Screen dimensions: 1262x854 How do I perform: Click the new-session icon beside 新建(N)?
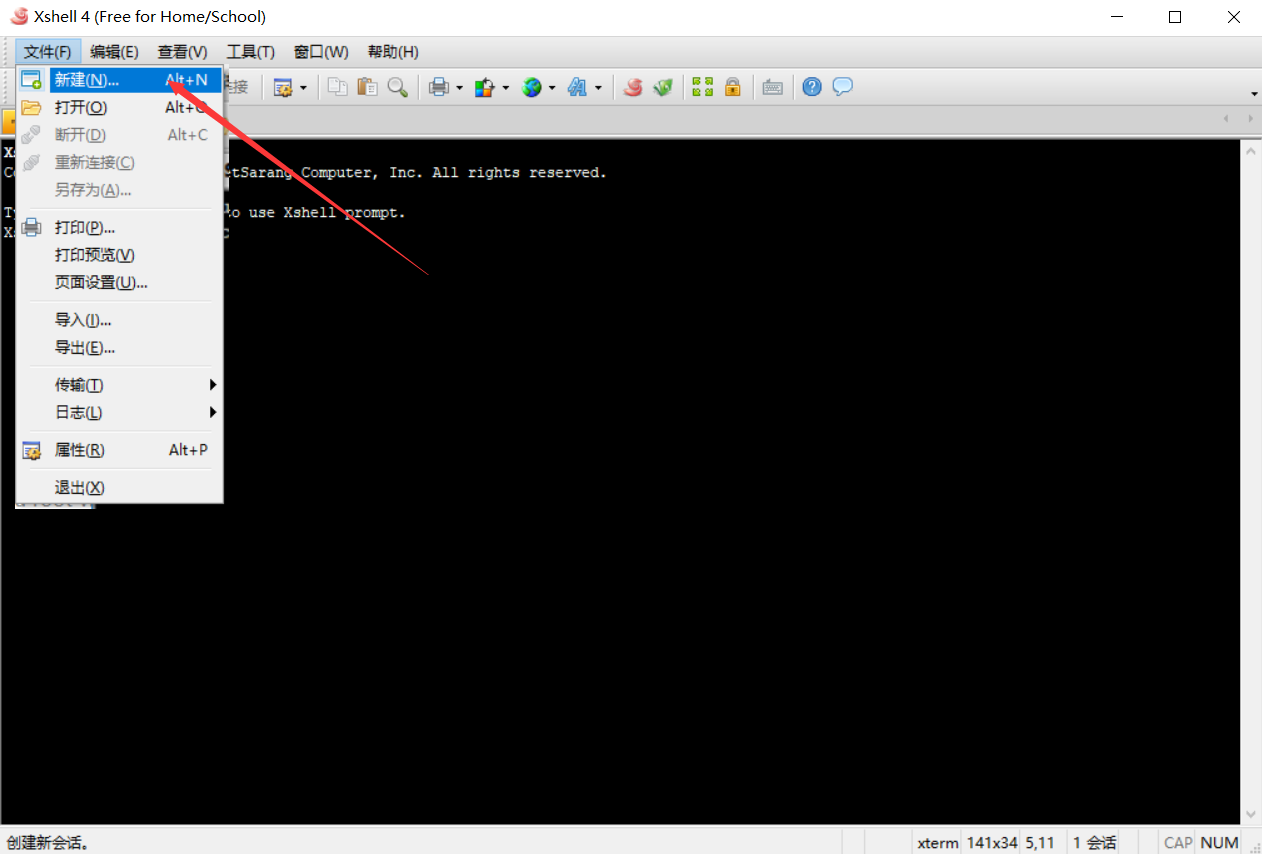31,80
